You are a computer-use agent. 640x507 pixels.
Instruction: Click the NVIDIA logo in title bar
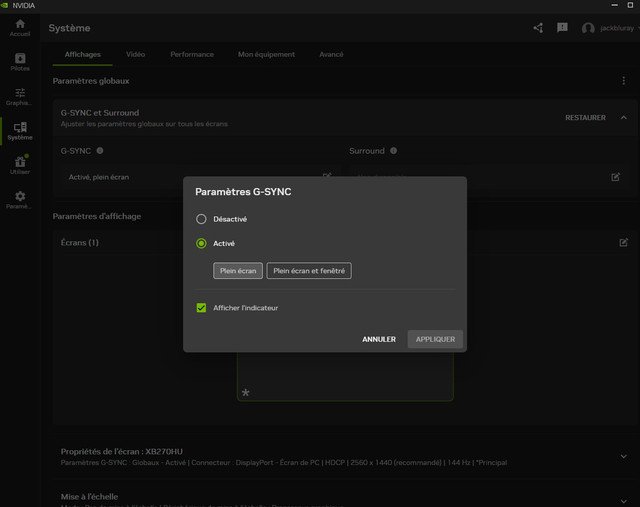[x=5, y=5]
